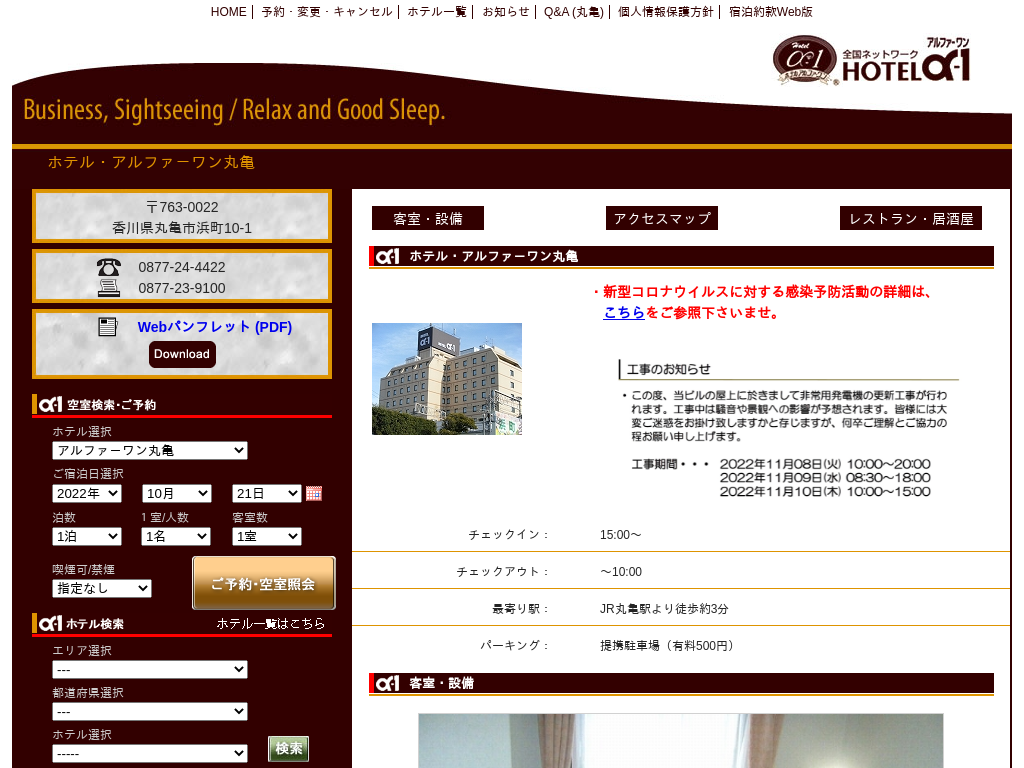Open the calendar date picker icon
The height and width of the screenshot is (768, 1024).
(x=313, y=494)
